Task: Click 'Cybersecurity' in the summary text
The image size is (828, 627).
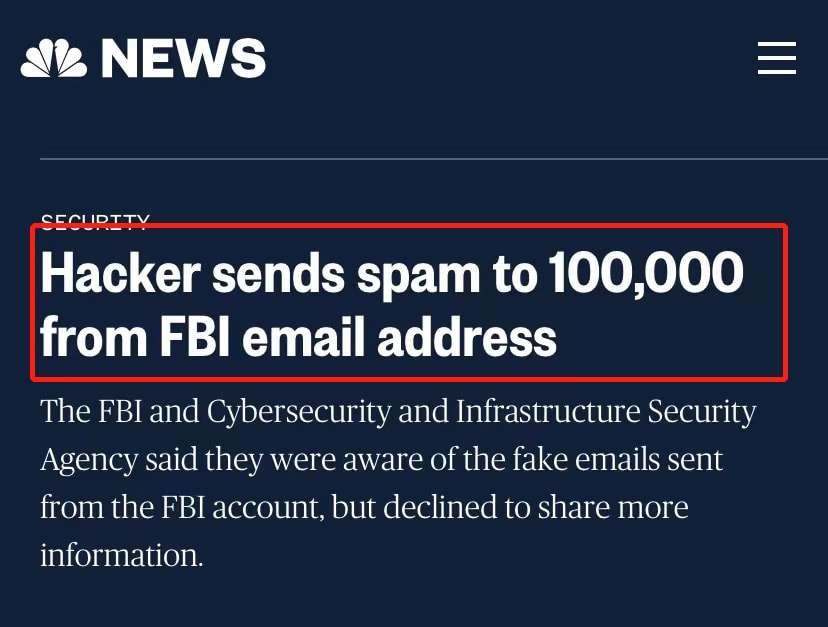Action: pos(298,412)
